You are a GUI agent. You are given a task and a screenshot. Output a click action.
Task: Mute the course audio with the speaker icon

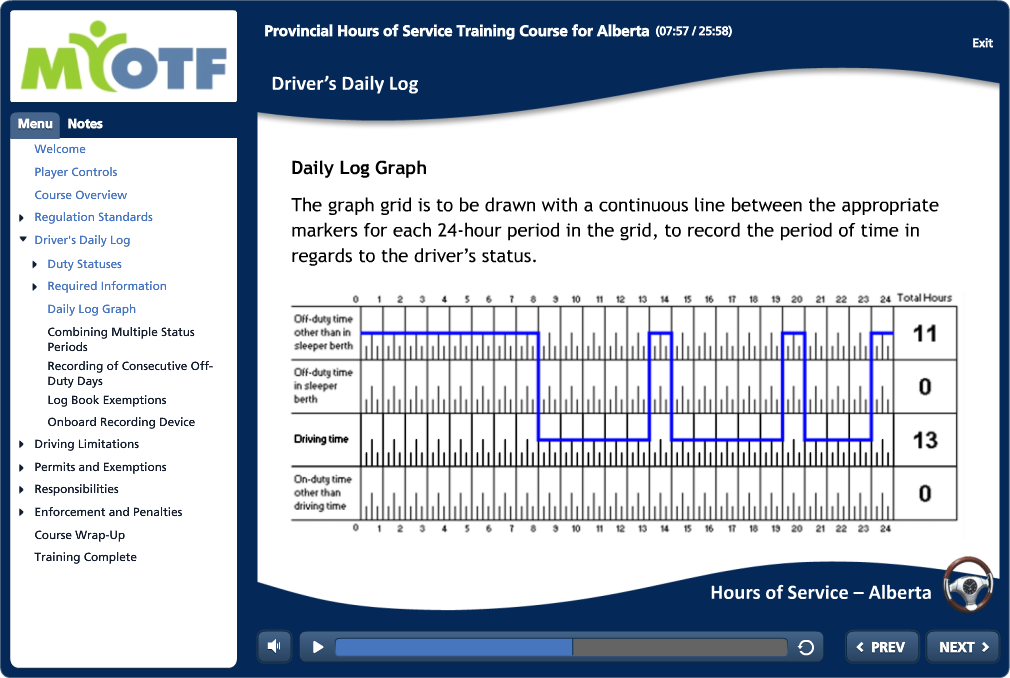click(x=274, y=646)
